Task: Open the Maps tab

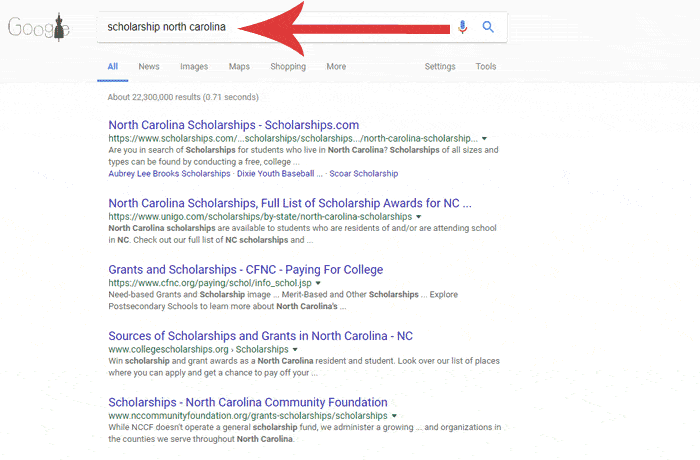Action: pyautogui.click(x=239, y=67)
